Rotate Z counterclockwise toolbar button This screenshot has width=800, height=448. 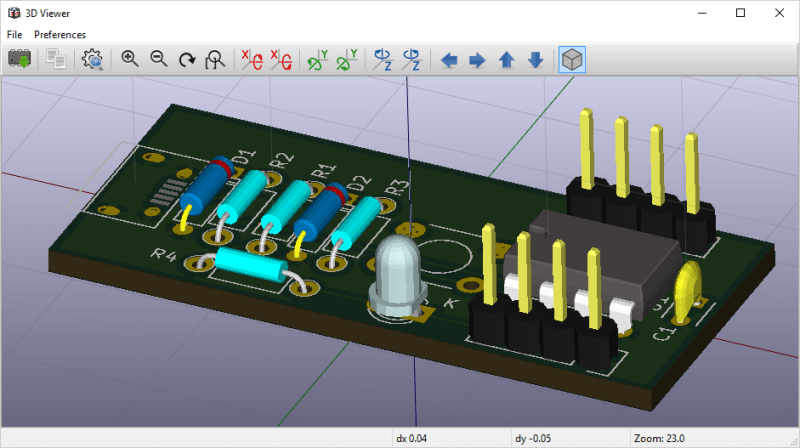pos(411,60)
